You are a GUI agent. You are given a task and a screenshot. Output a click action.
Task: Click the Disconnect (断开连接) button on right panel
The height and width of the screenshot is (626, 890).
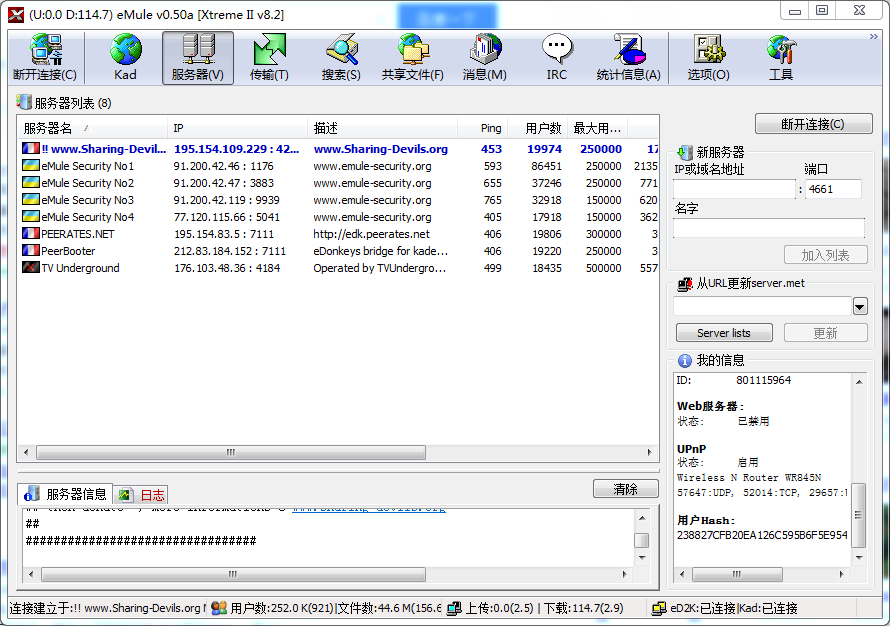coord(813,124)
